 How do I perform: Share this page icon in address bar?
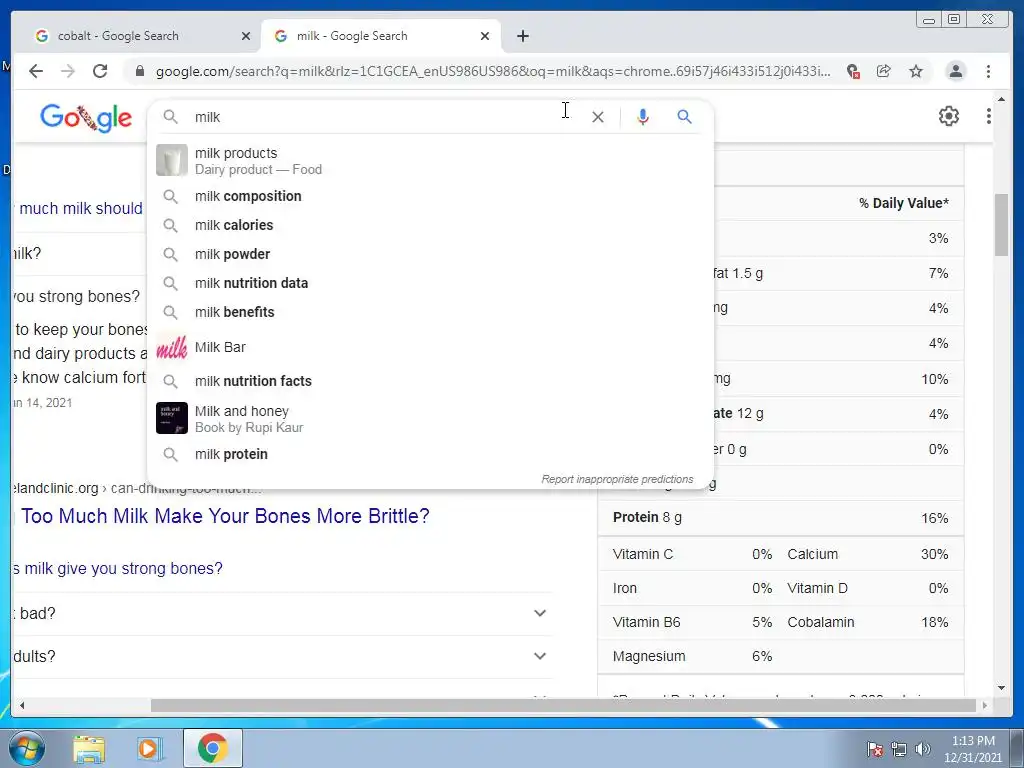[884, 71]
